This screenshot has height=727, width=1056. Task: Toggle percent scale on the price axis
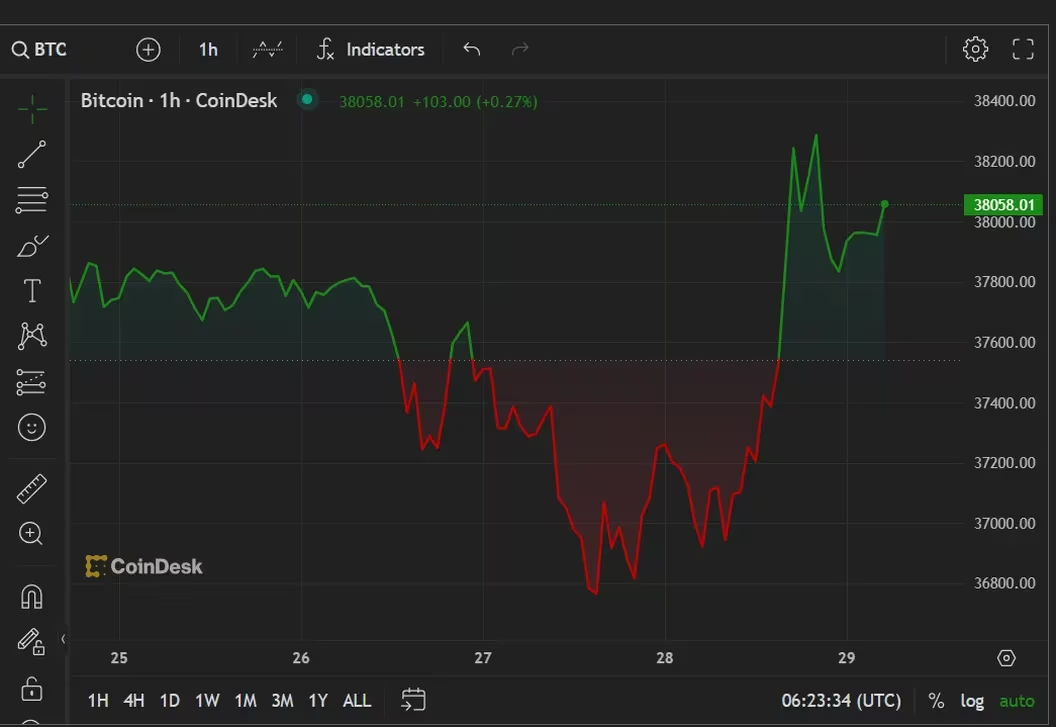936,701
